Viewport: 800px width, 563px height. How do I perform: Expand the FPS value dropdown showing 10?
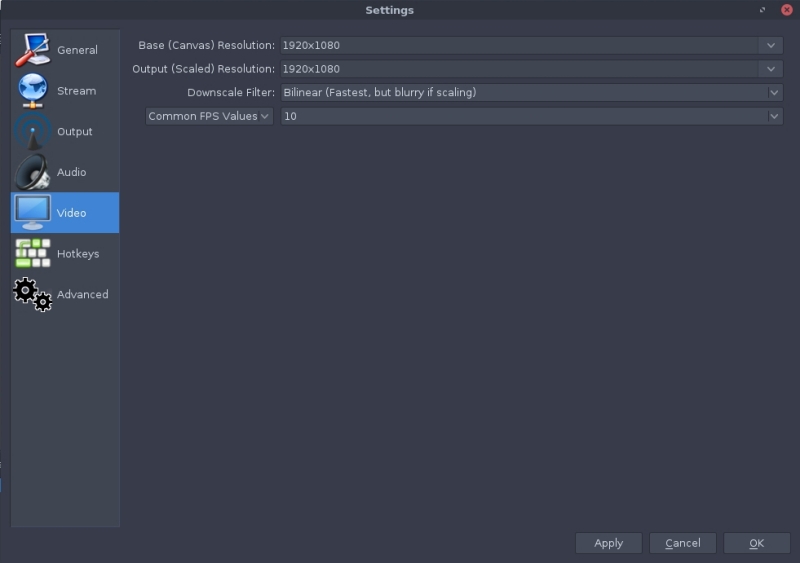pos(773,116)
